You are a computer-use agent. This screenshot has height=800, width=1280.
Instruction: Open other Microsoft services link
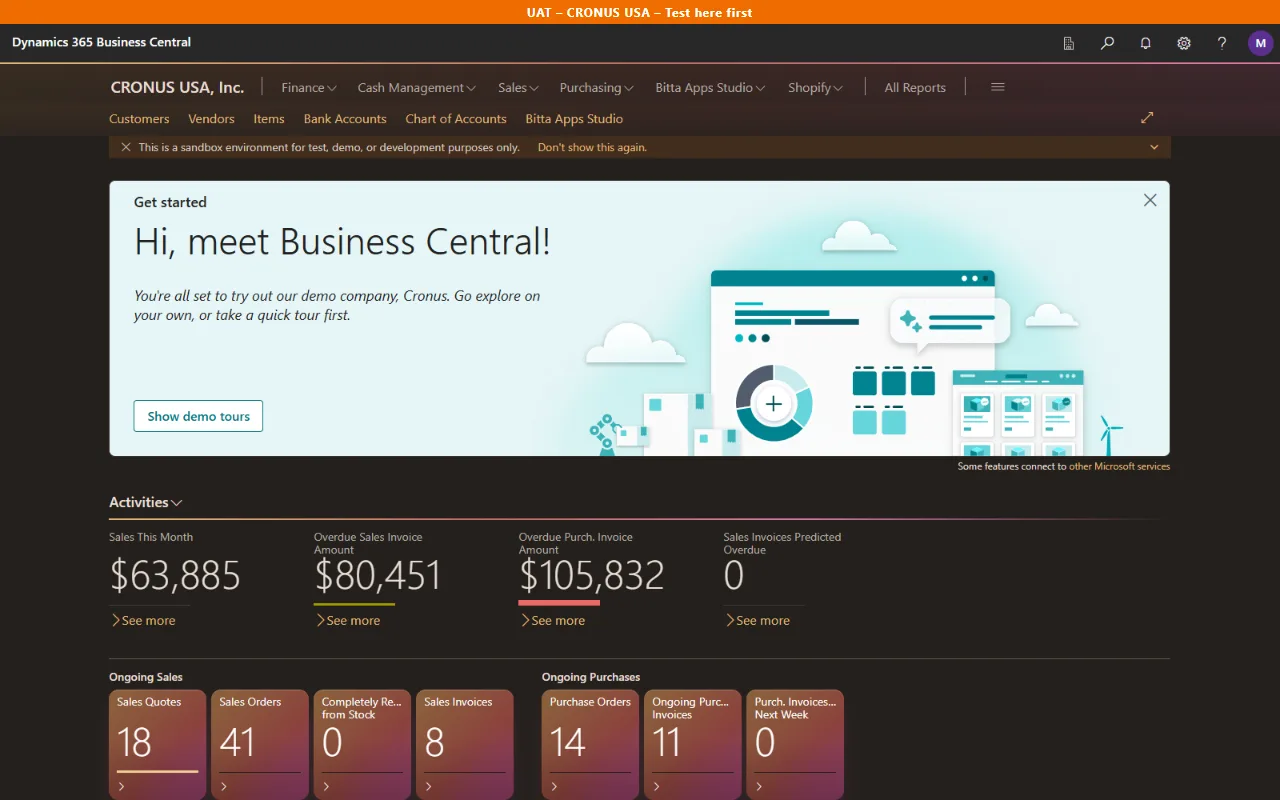tap(1119, 466)
